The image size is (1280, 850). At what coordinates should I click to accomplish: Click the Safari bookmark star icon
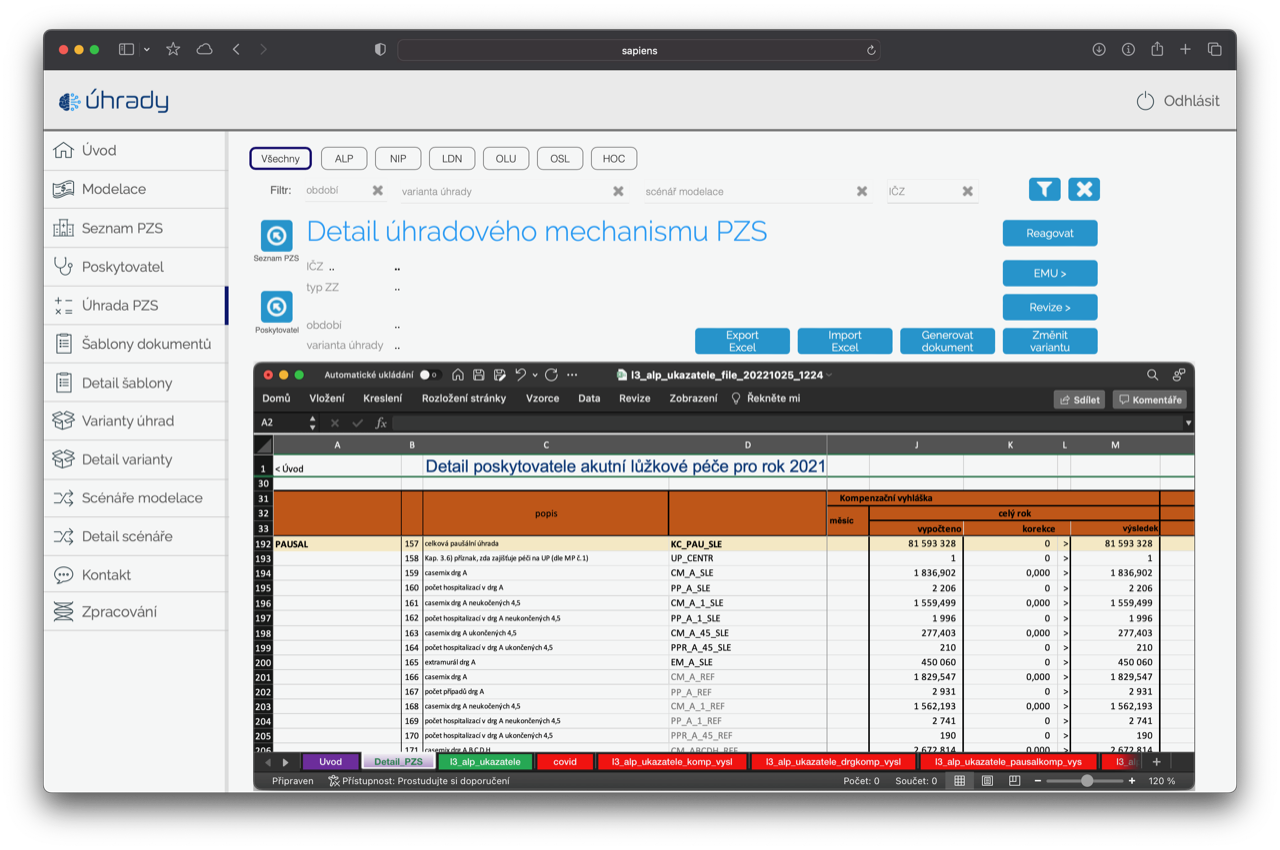[x=173, y=49]
